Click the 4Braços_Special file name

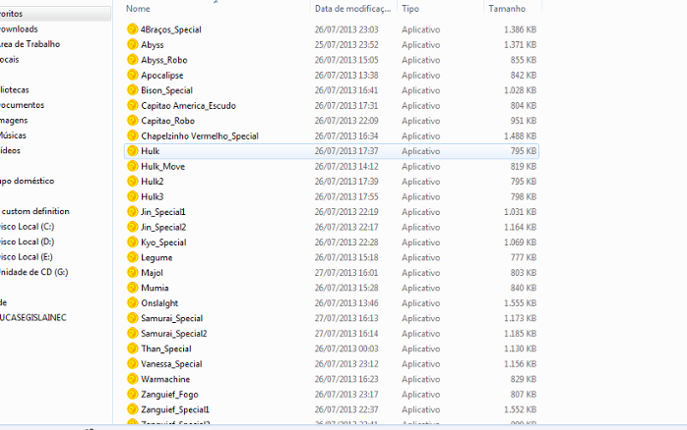click(x=171, y=29)
